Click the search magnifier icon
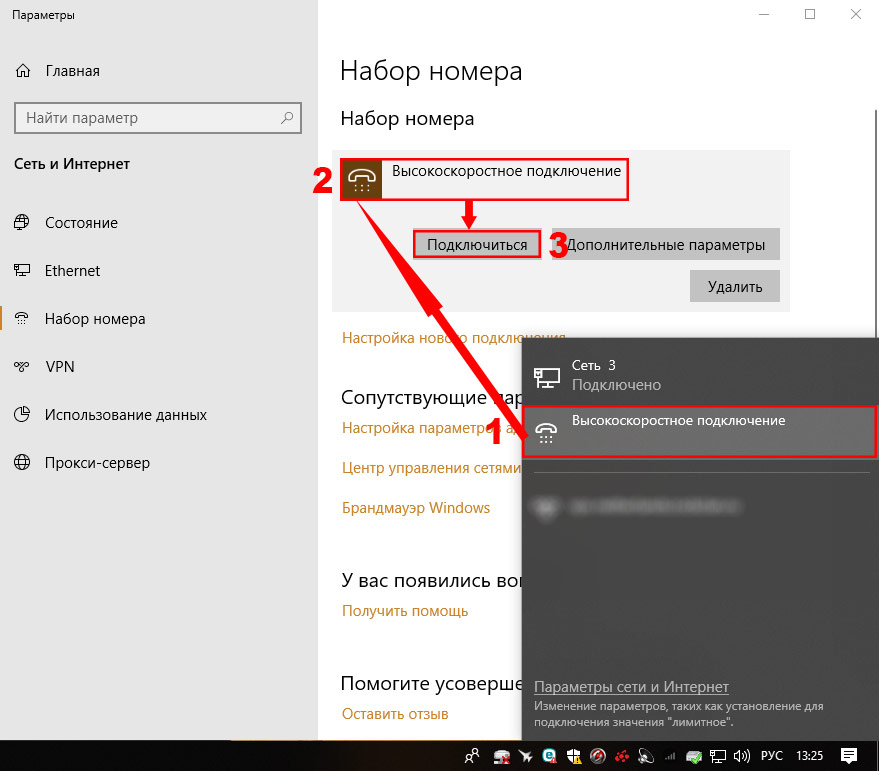Image resolution: width=879 pixels, height=771 pixels. [287, 118]
